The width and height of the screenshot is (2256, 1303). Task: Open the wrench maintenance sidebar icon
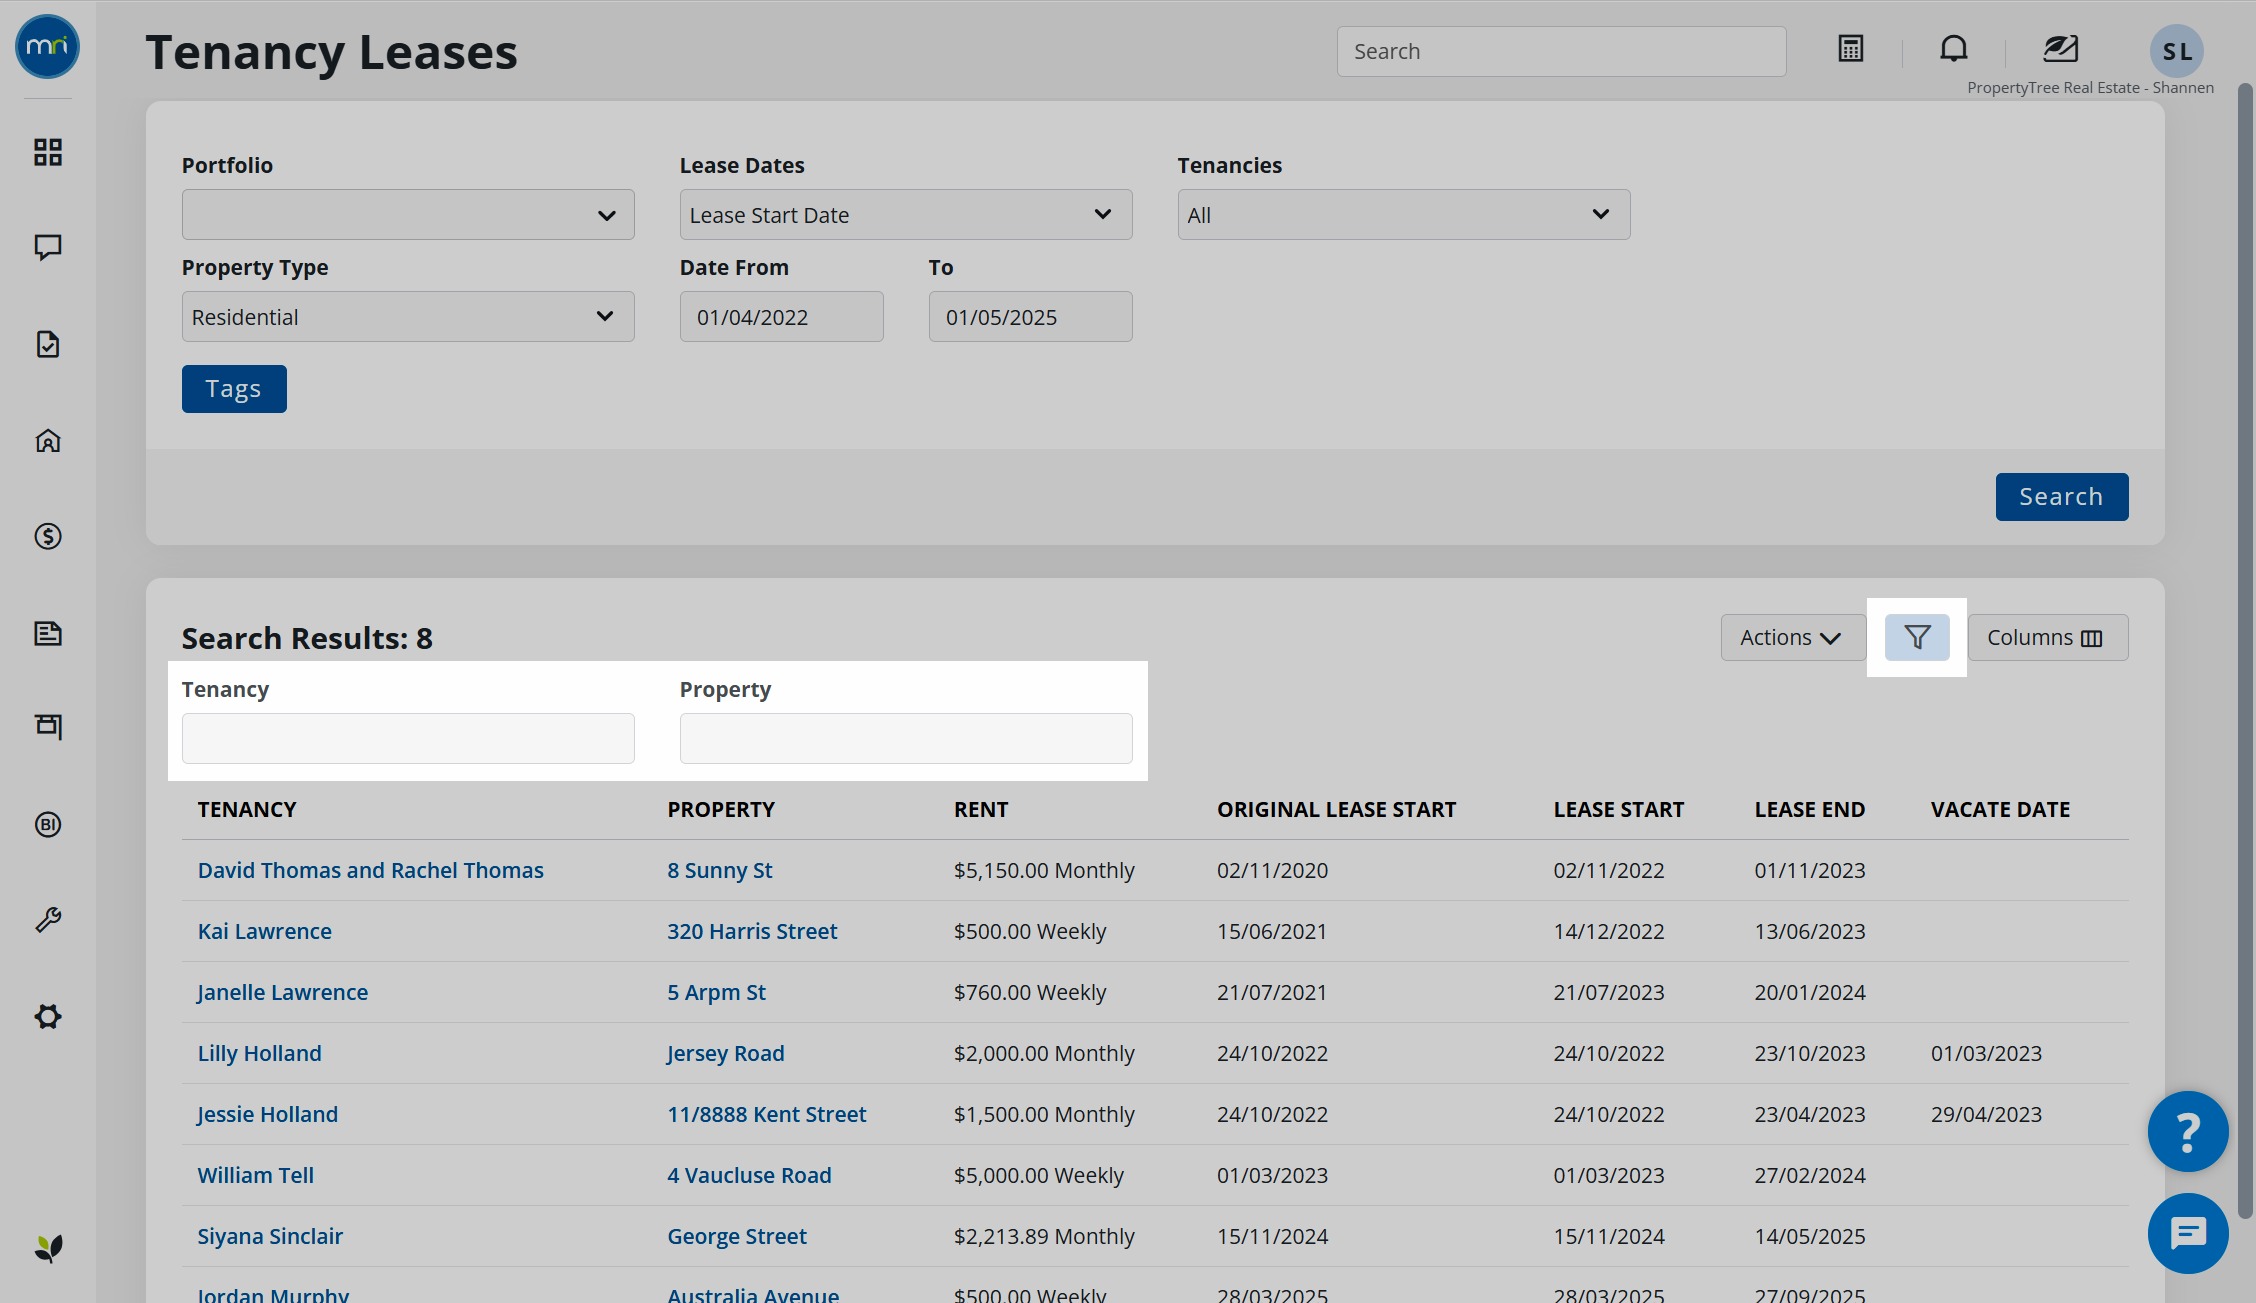[x=48, y=920]
